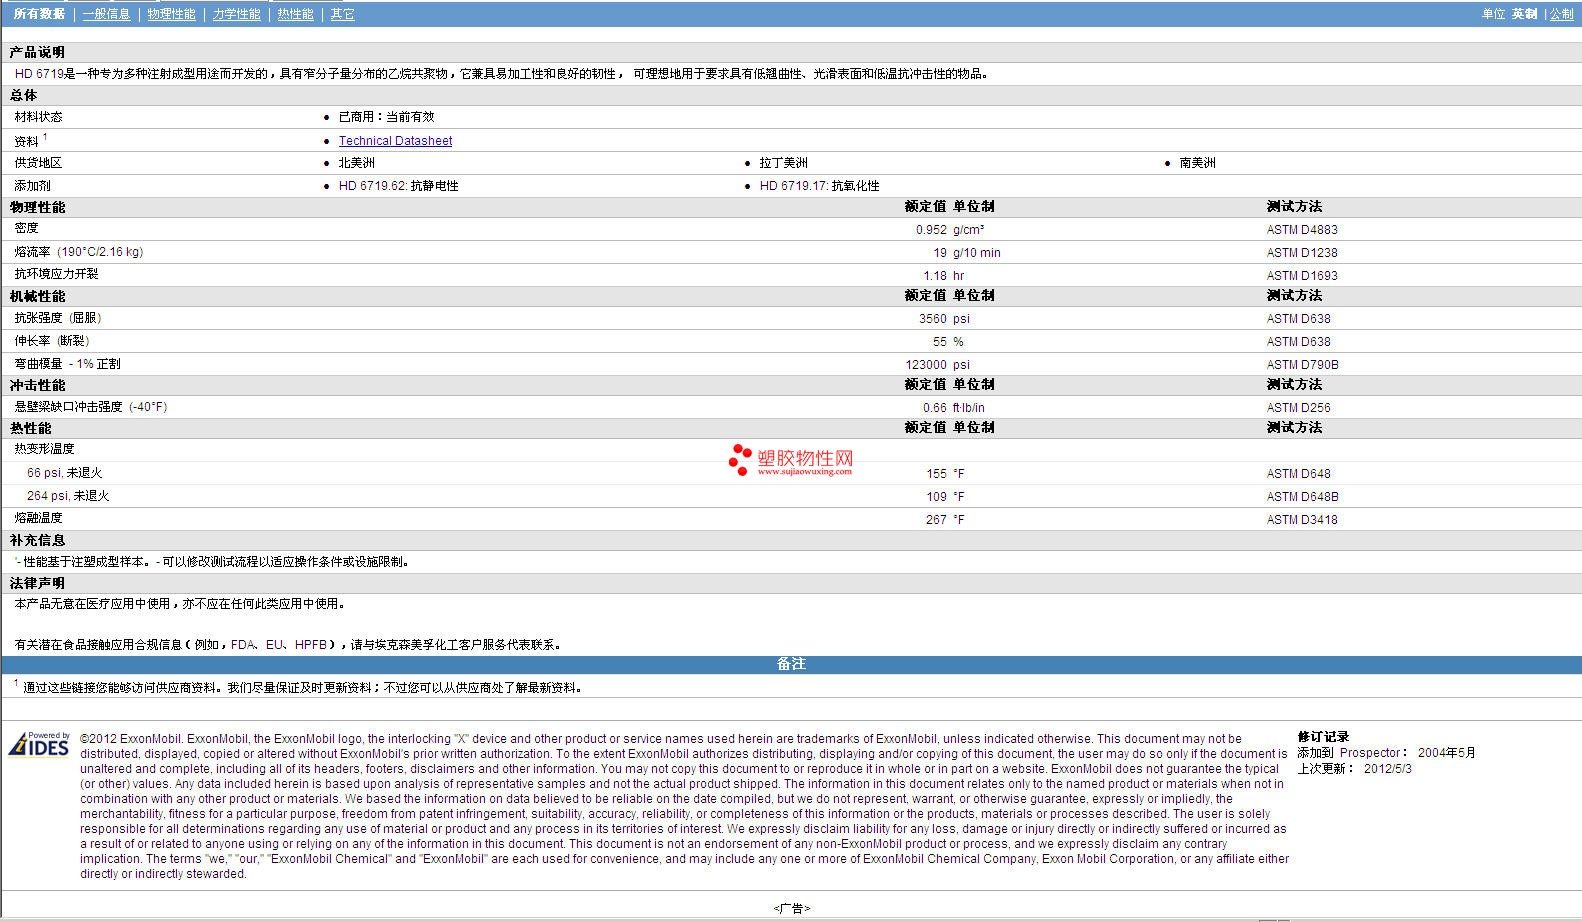
Task: Click the 塑胶物性网 watermark logo
Action: (791, 460)
